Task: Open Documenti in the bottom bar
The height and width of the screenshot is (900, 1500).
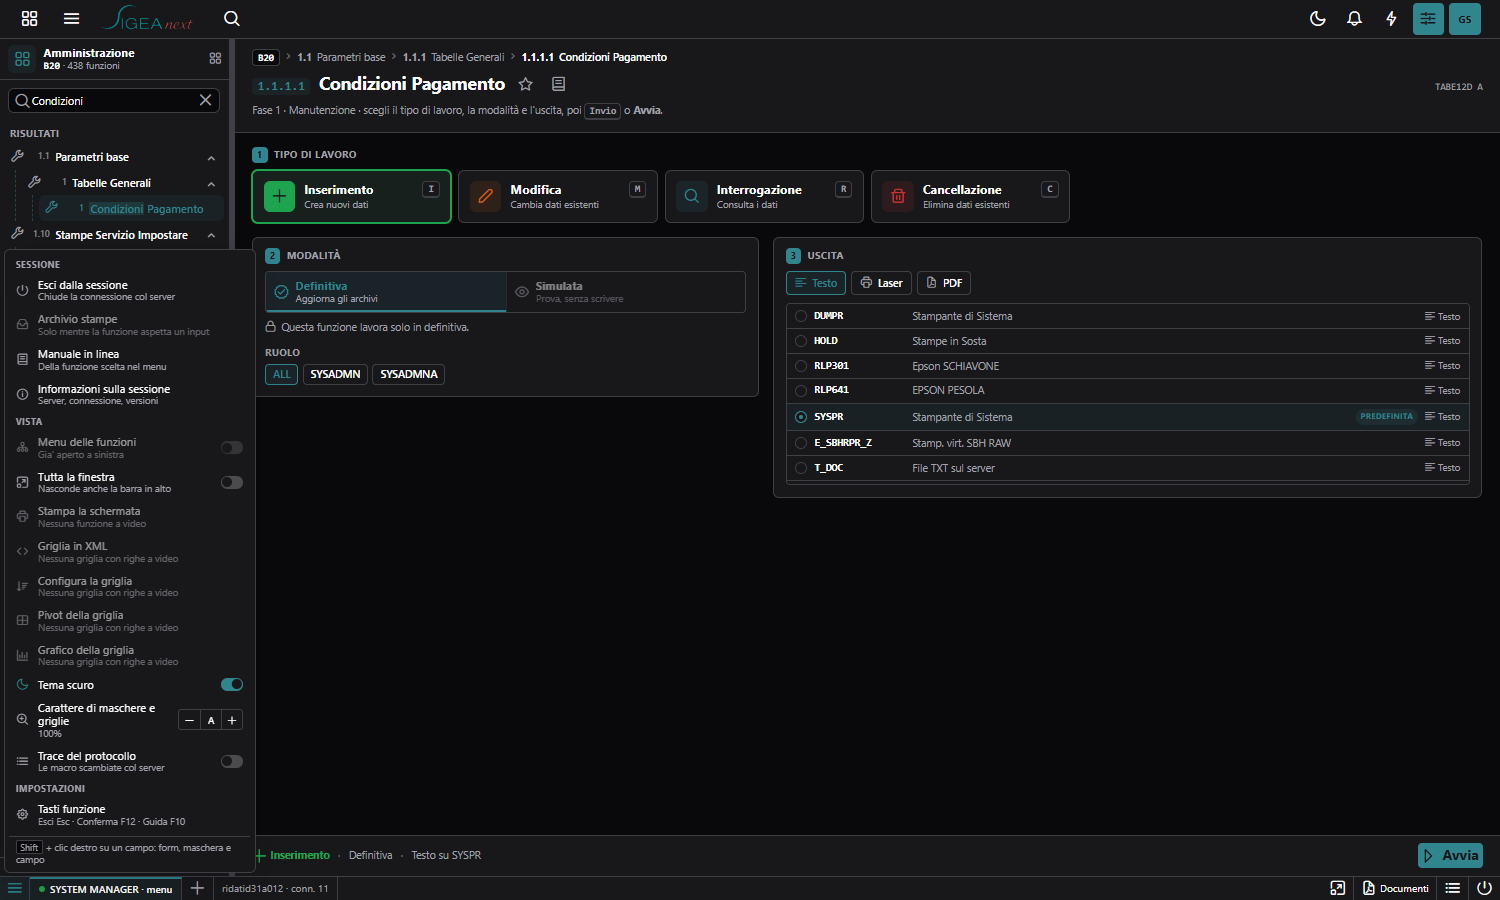Action: (x=1395, y=888)
